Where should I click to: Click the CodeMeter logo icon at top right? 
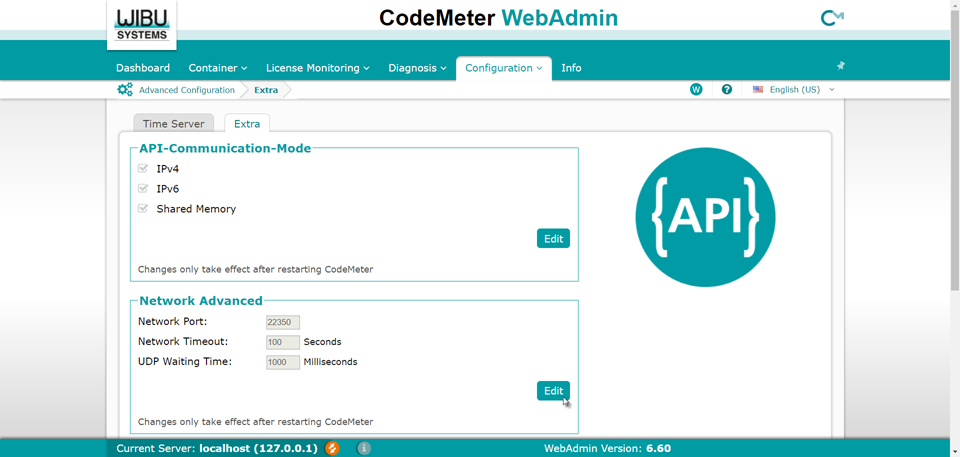(x=831, y=18)
